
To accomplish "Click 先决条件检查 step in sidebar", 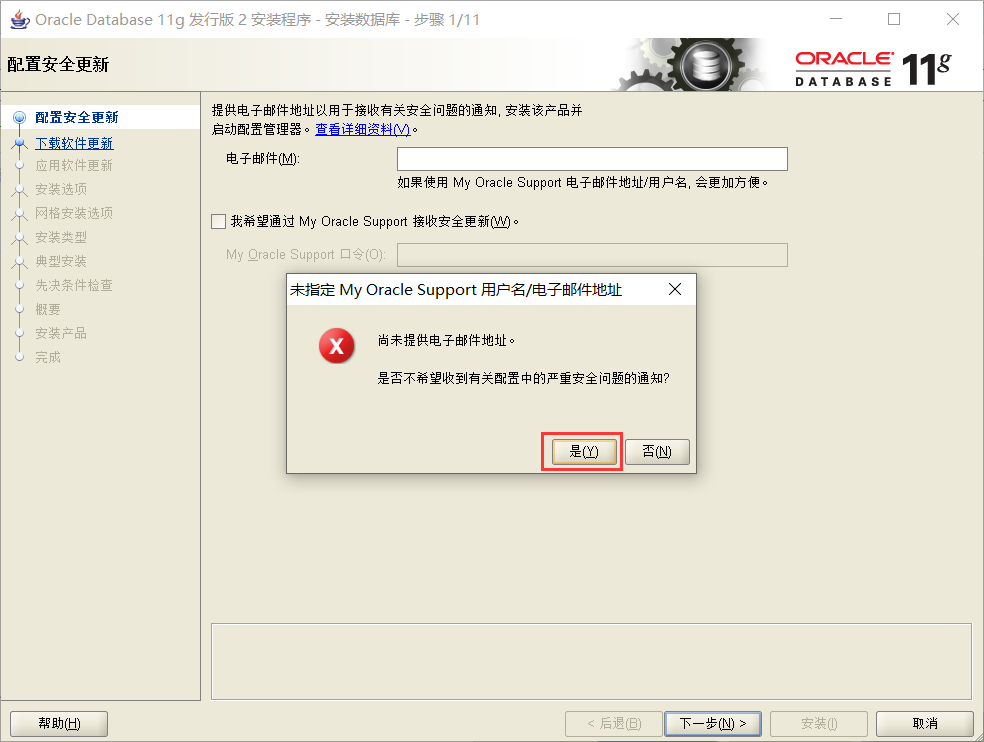I will [x=74, y=285].
